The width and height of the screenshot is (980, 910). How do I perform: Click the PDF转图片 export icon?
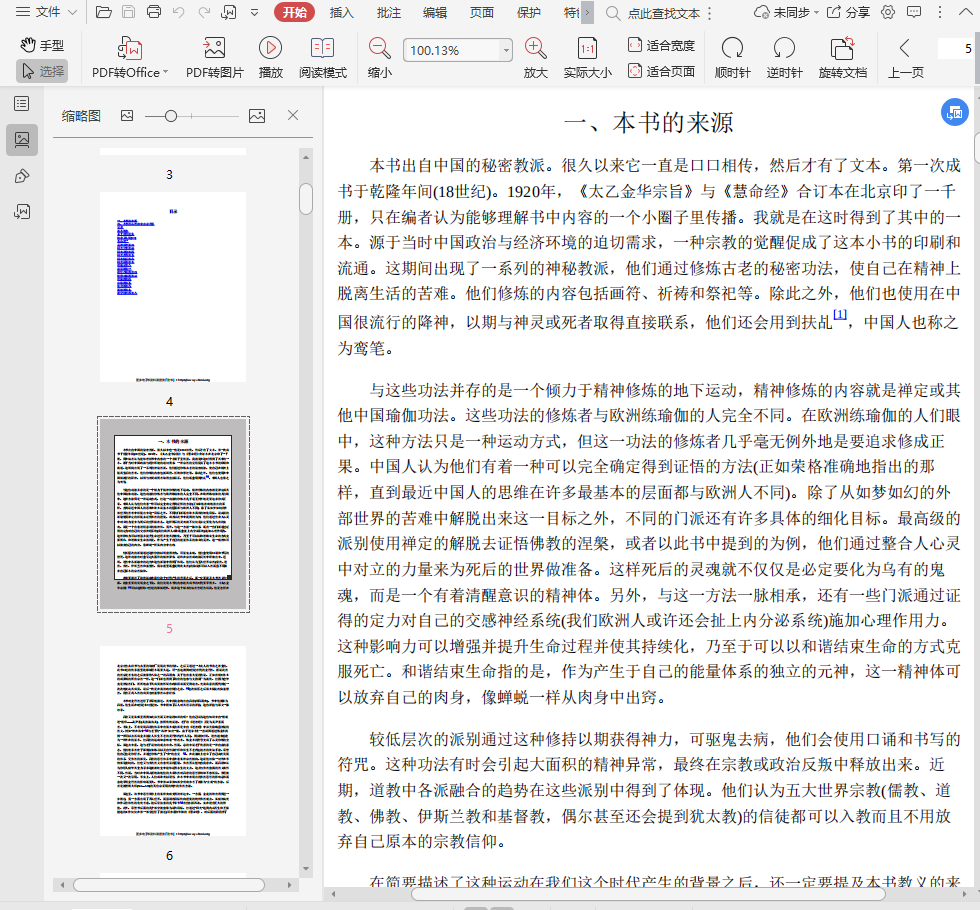coord(214,49)
